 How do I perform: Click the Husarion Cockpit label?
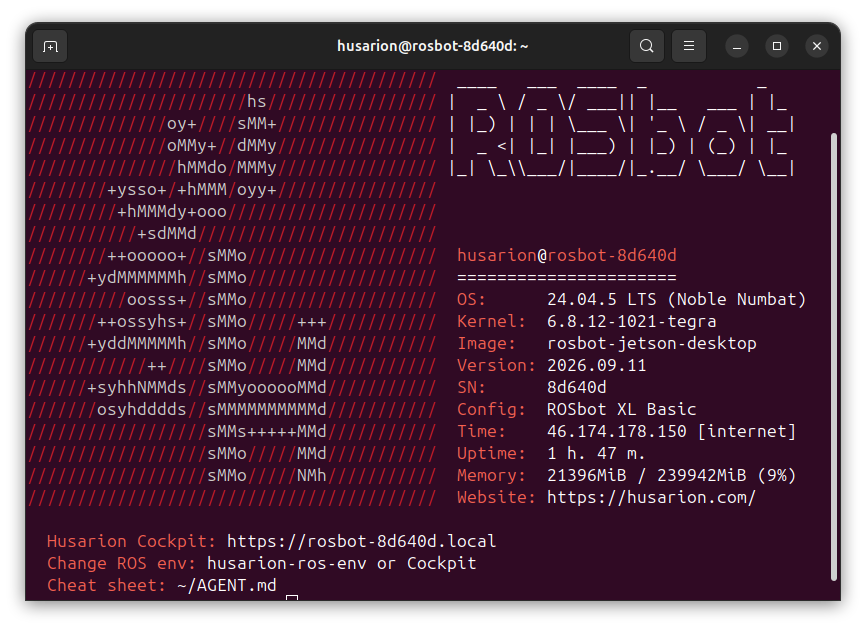coord(131,541)
